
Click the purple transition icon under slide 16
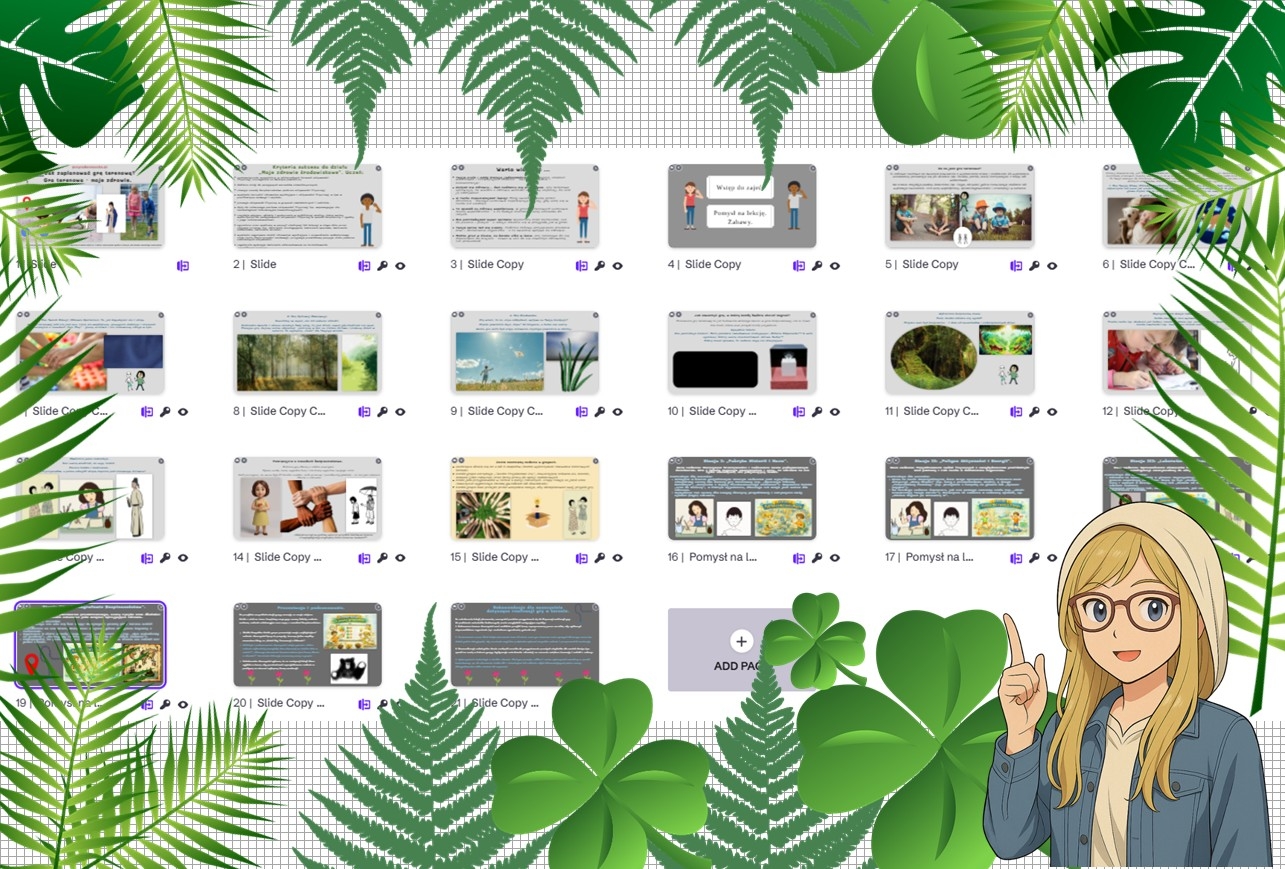click(x=799, y=558)
